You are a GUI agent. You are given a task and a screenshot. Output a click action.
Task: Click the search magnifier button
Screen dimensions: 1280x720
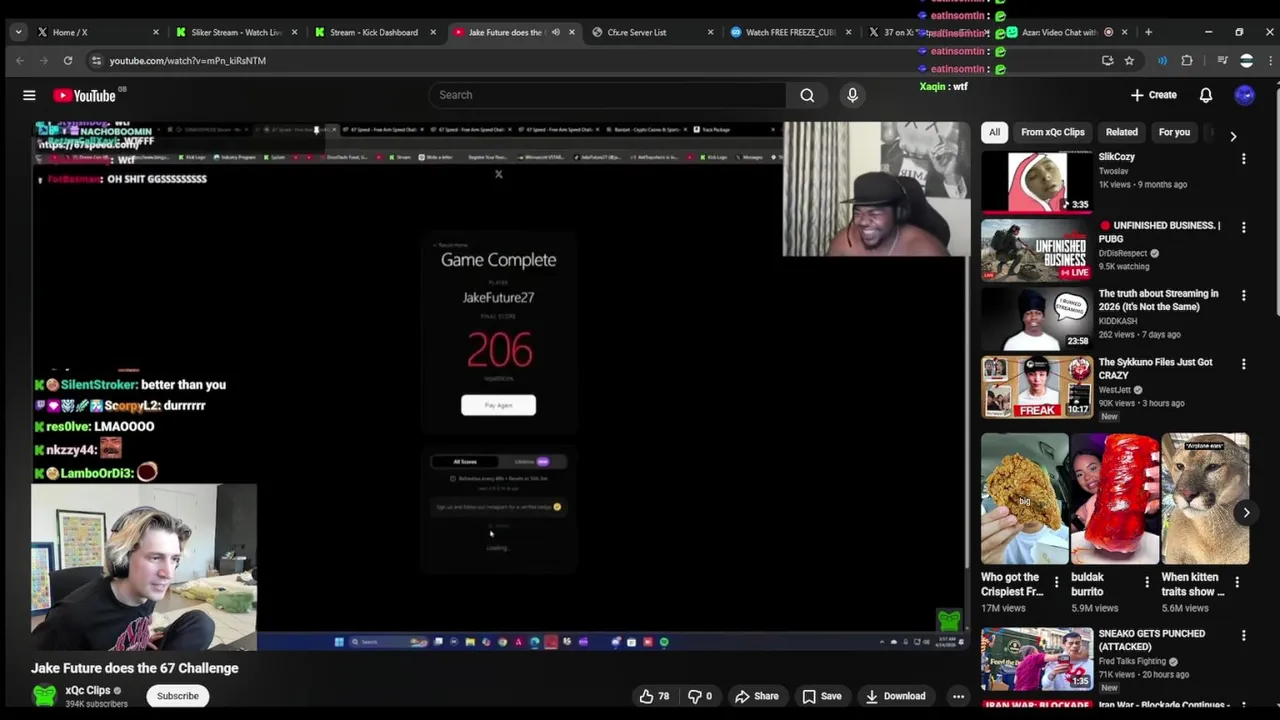(807, 95)
